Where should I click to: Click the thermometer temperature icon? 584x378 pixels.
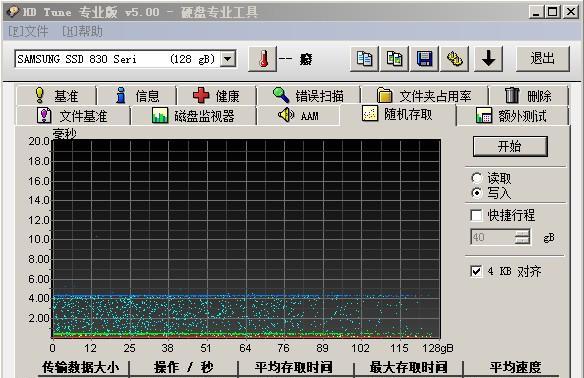click(x=263, y=59)
